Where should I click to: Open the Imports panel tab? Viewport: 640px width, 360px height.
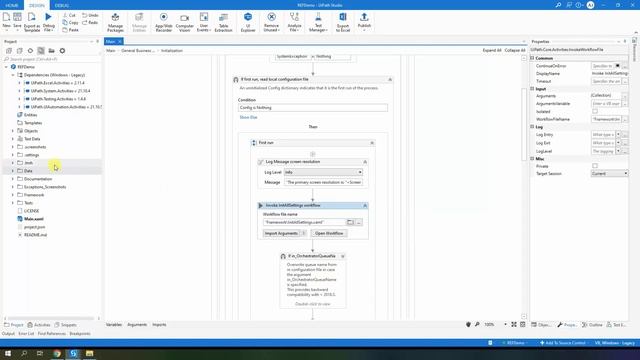pos(159,324)
